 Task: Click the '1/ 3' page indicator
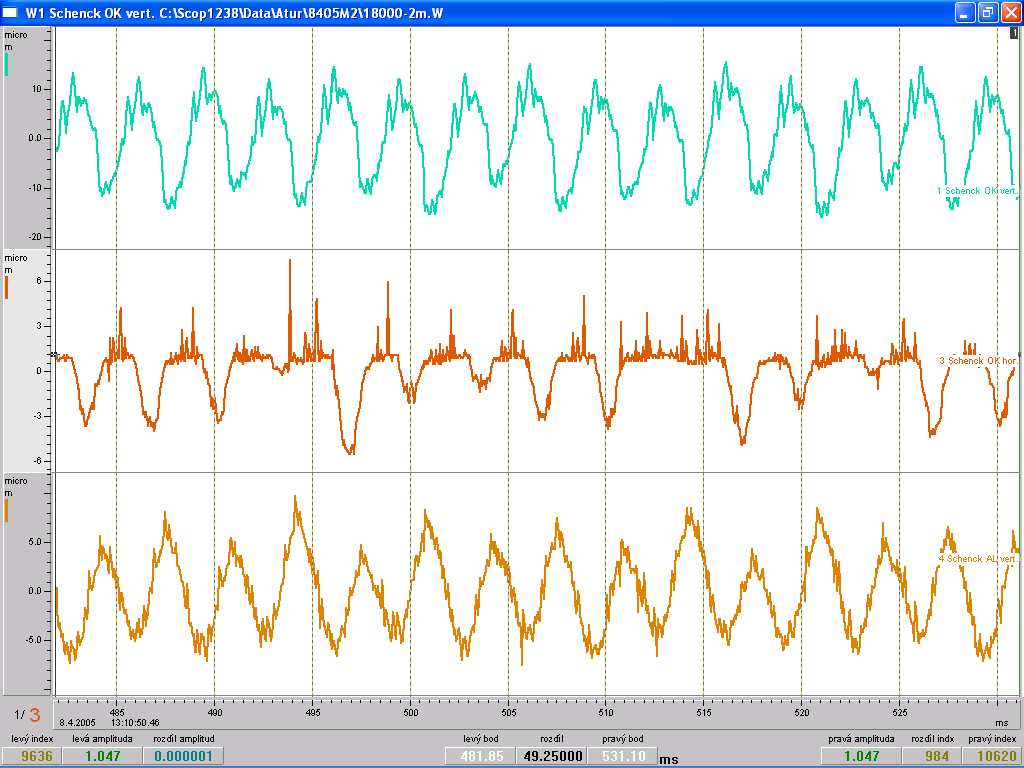pos(27,714)
